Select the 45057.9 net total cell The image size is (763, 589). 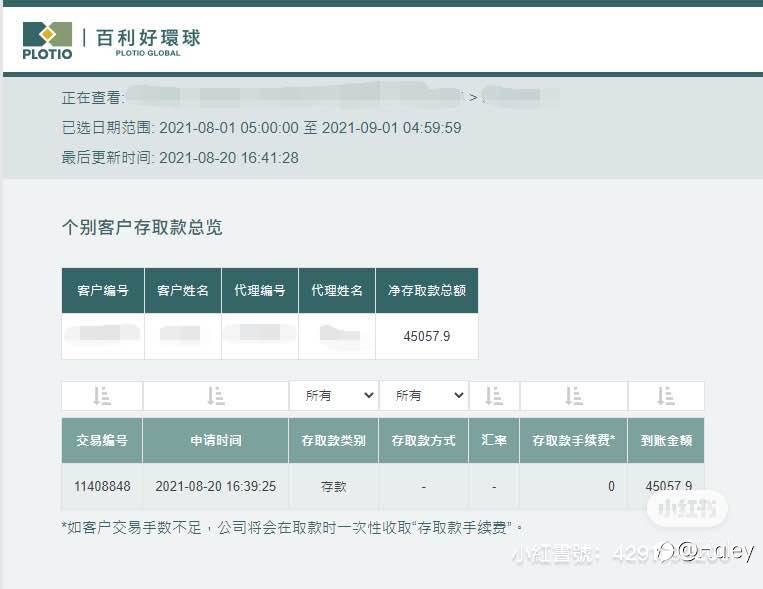pos(427,336)
